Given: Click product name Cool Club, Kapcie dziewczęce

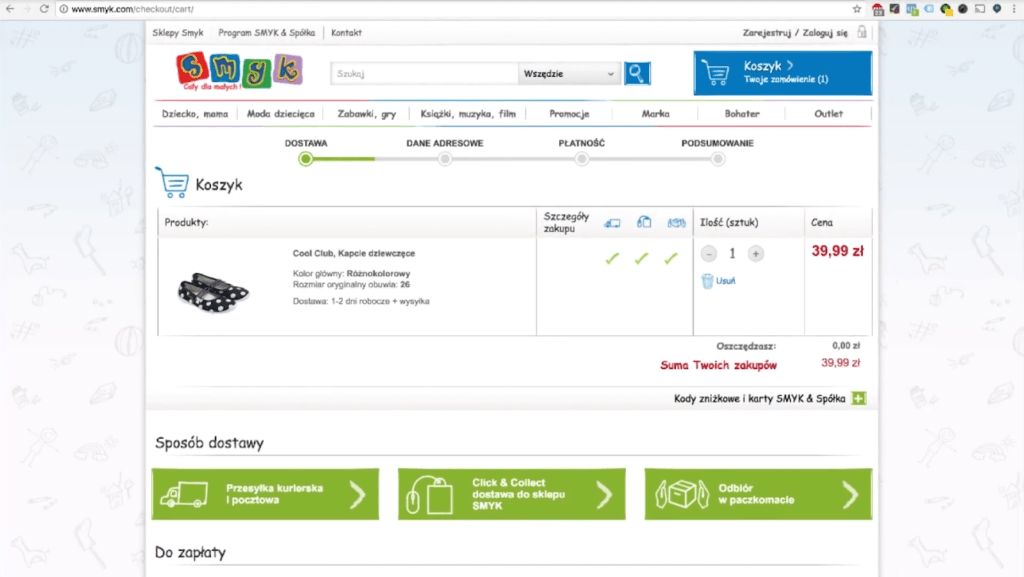Looking at the screenshot, I should [x=353, y=253].
